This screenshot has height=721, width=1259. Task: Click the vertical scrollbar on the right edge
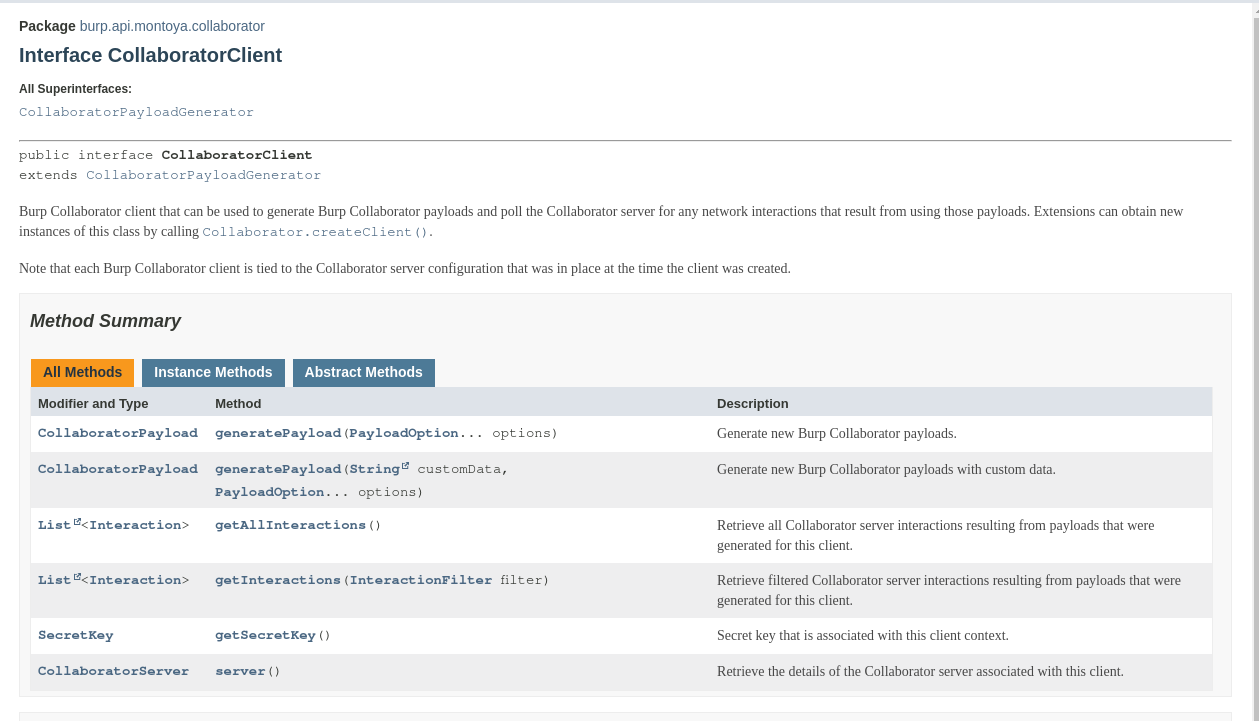(1255, 360)
